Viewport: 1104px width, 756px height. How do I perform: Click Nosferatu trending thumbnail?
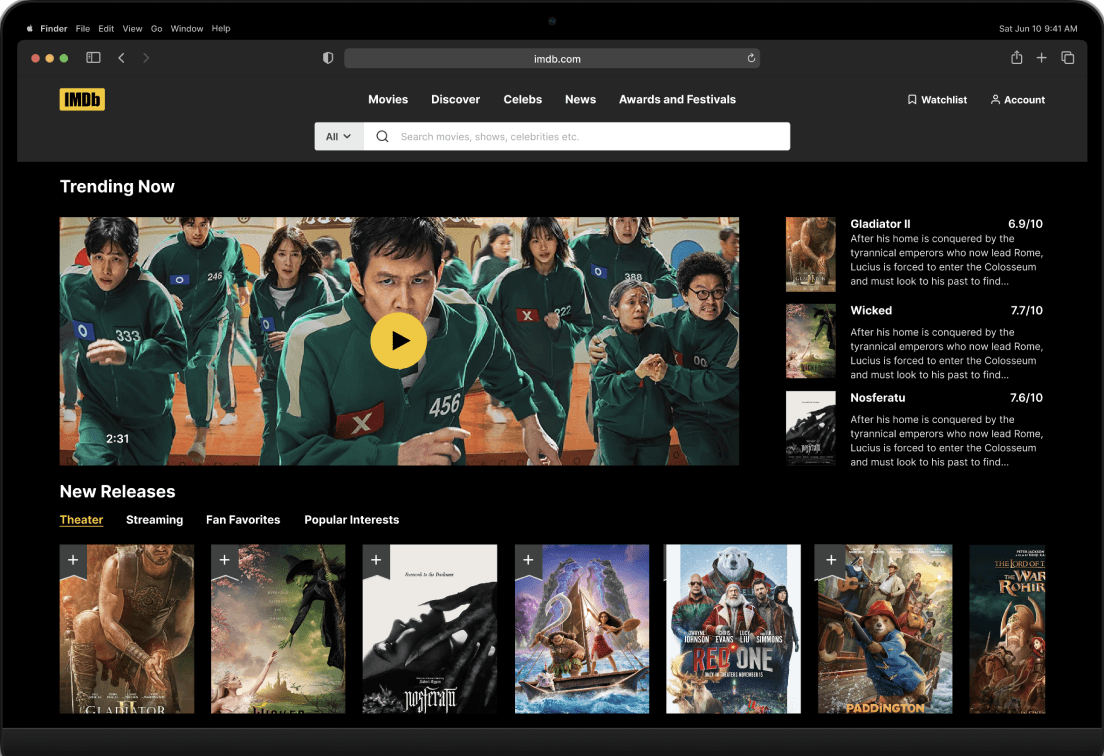[x=810, y=428]
